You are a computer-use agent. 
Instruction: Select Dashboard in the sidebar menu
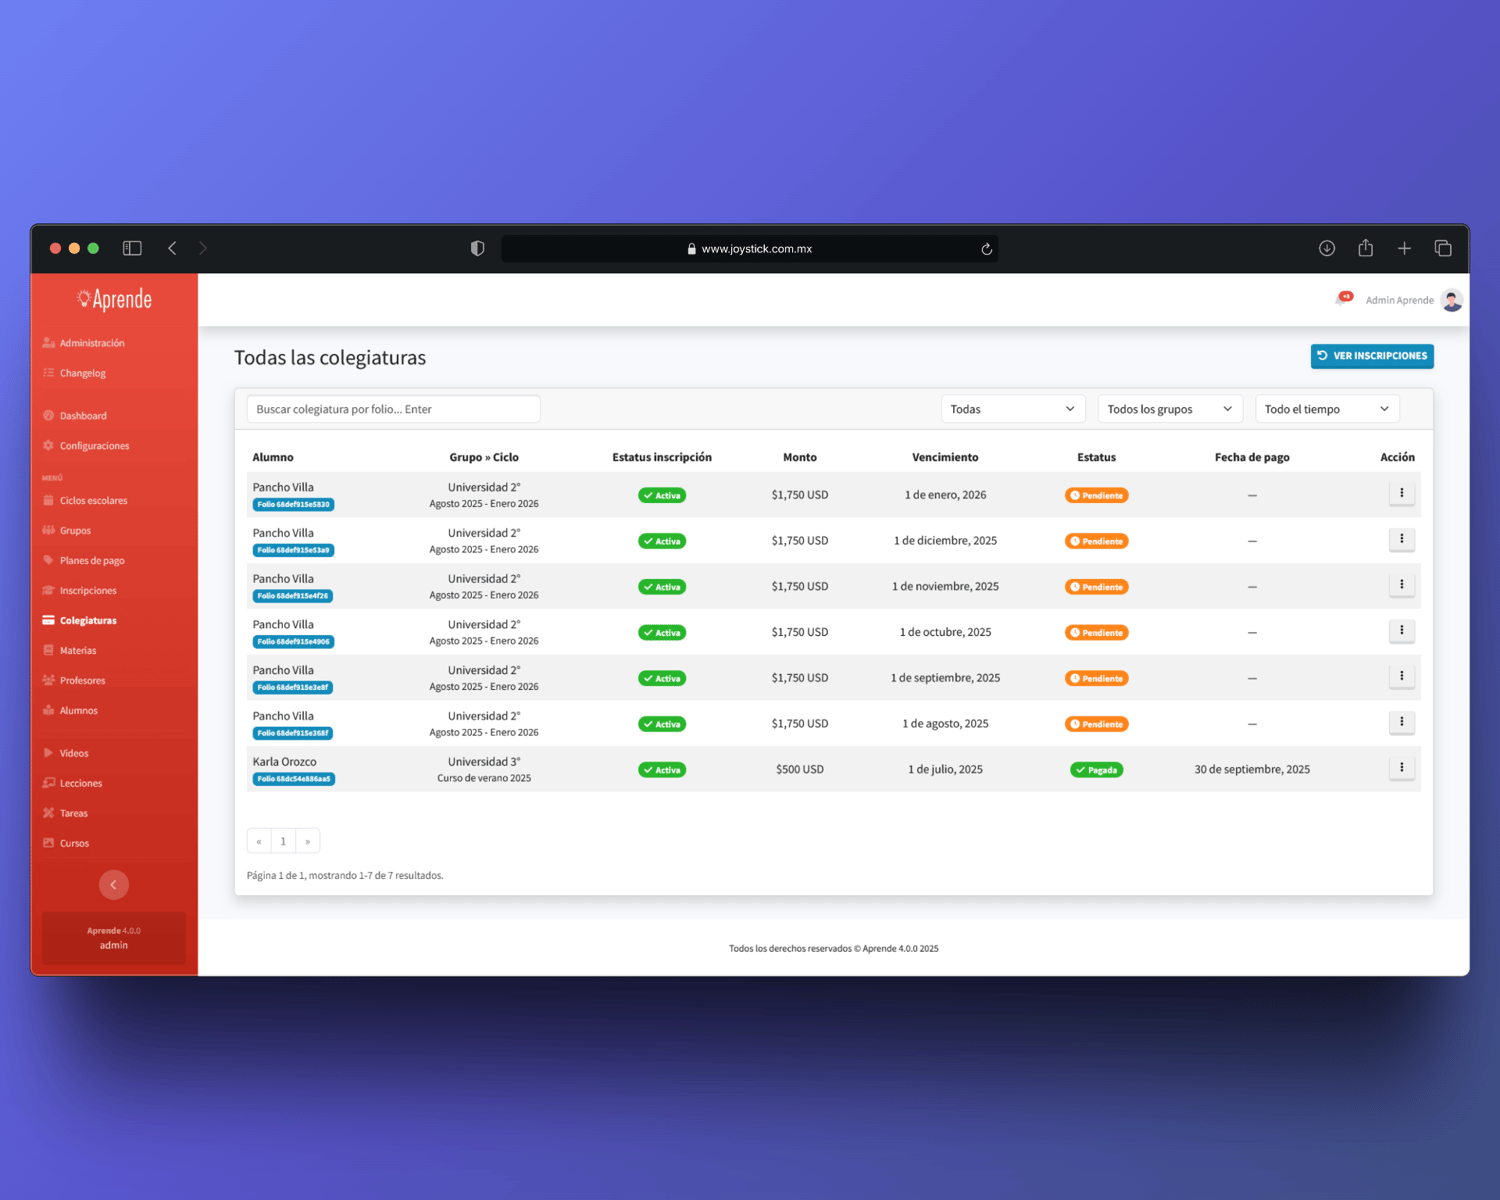pyautogui.click(x=83, y=416)
